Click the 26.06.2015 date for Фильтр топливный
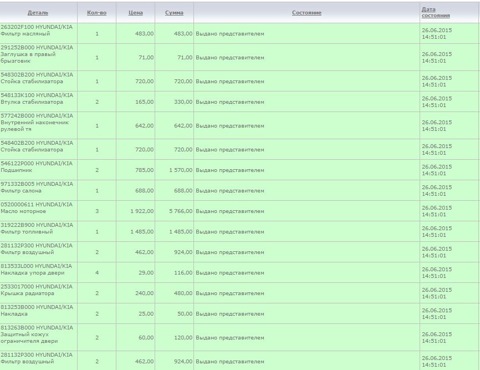 pyautogui.click(x=437, y=228)
